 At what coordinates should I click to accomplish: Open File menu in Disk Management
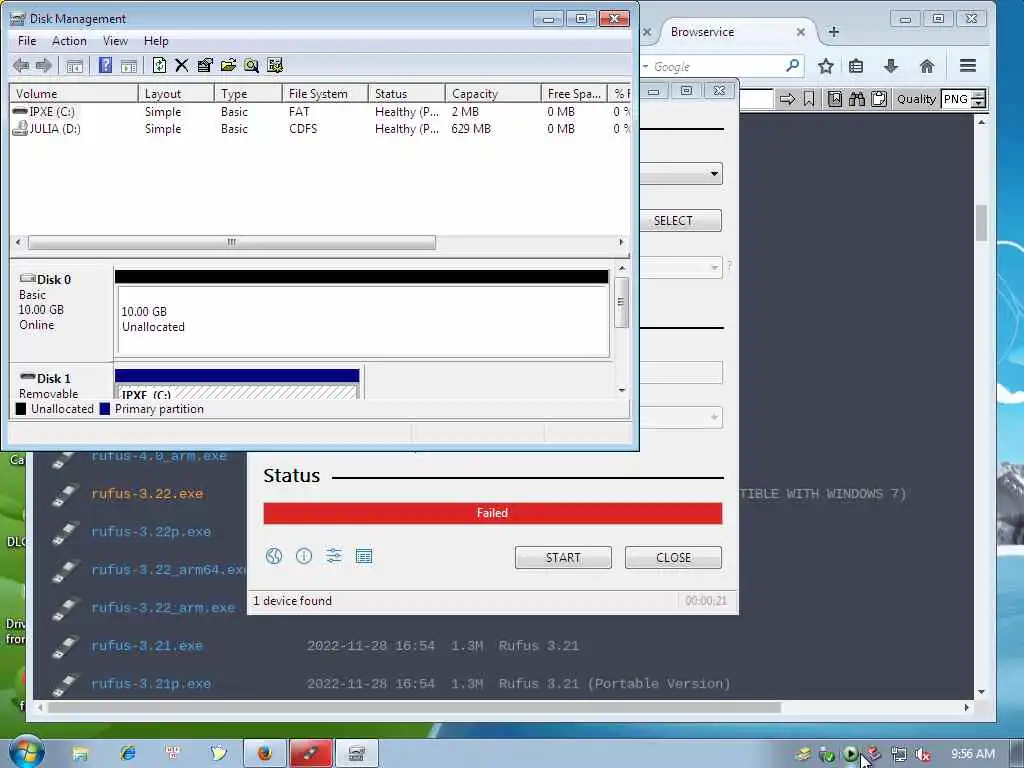click(x=27, y=41)
